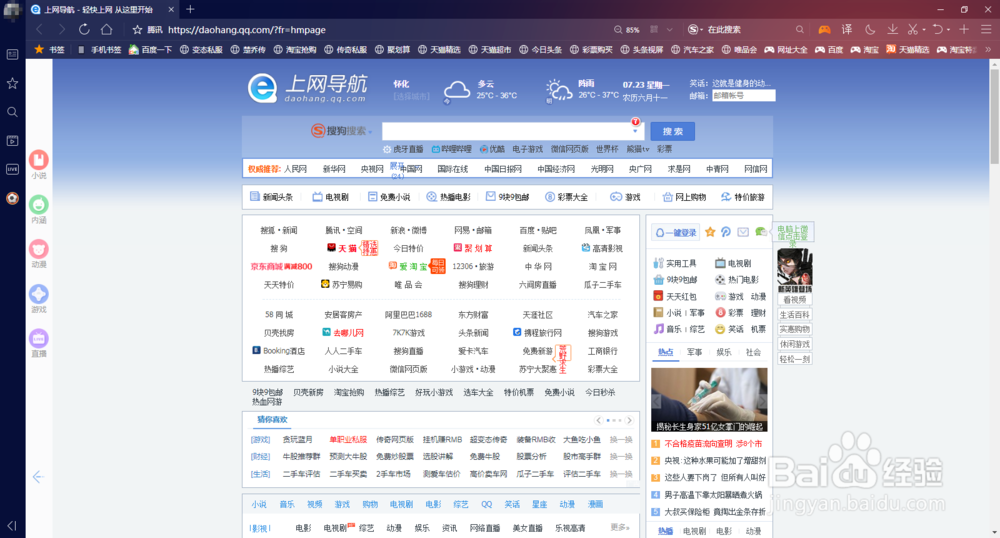Open the 手机书签 bookmark
This screenshot has width=1000, height=538.
(99, 49)
